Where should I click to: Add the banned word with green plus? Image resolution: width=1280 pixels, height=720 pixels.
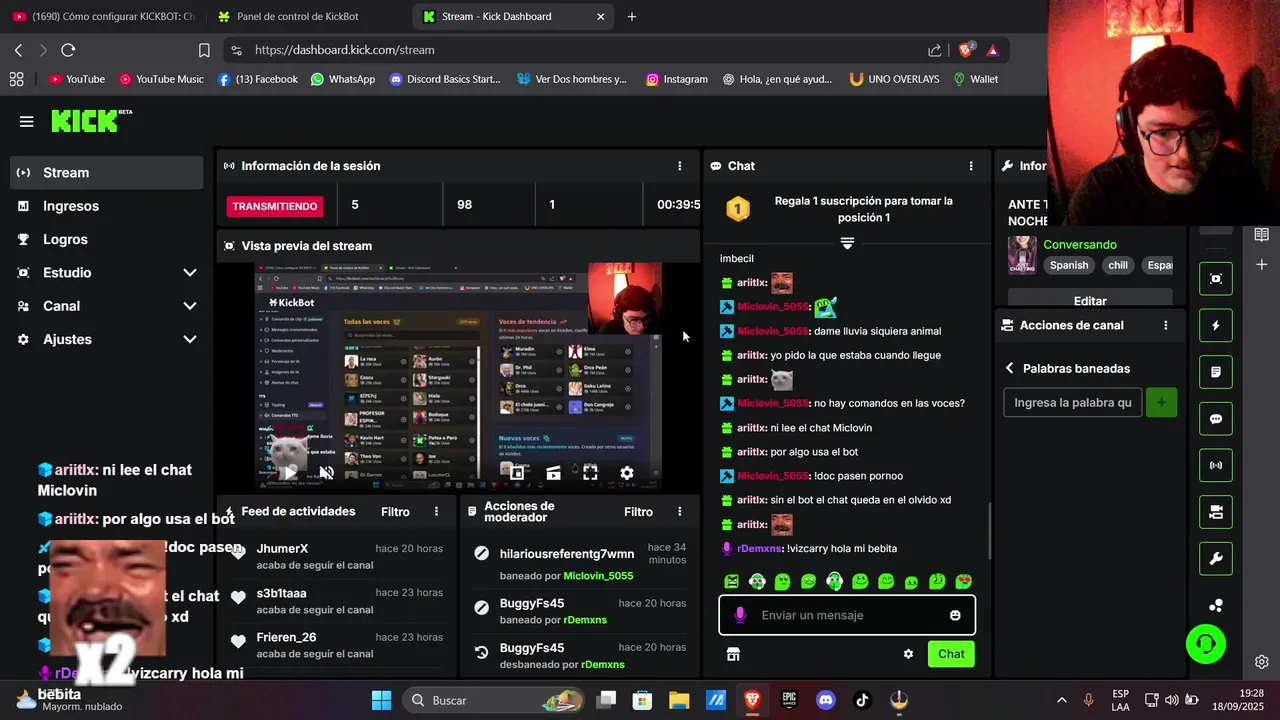(1161, 403)
